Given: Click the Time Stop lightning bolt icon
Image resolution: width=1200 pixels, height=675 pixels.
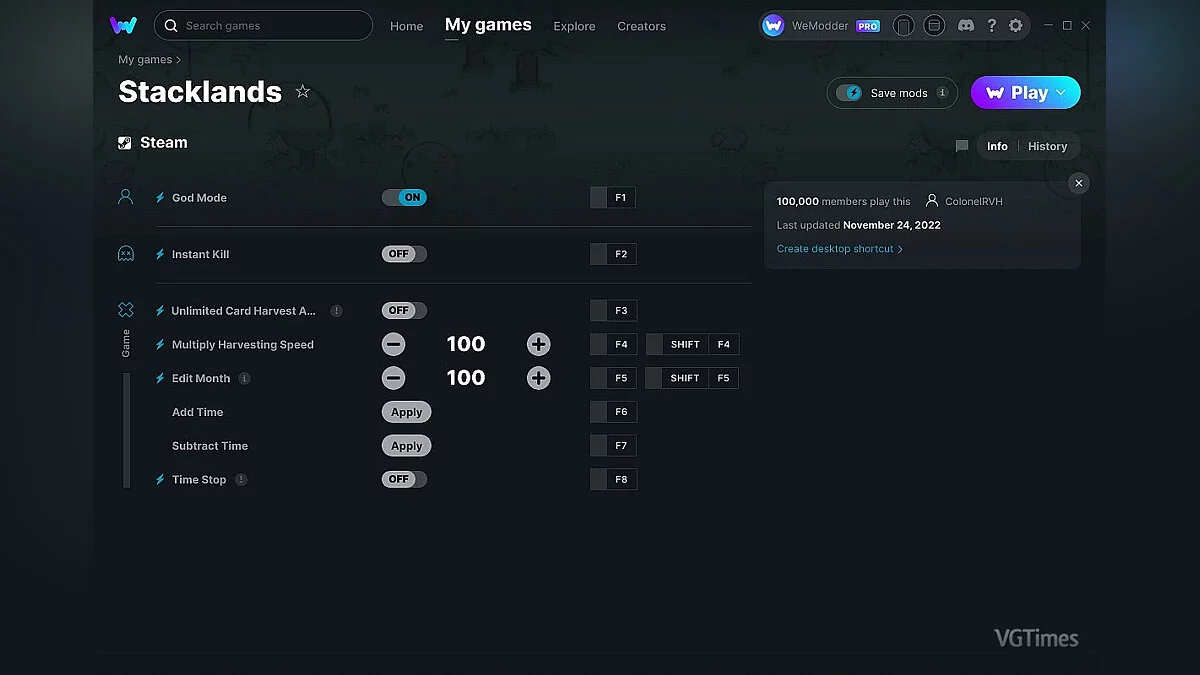Looking at the screenshot, I should click(160, 480).
